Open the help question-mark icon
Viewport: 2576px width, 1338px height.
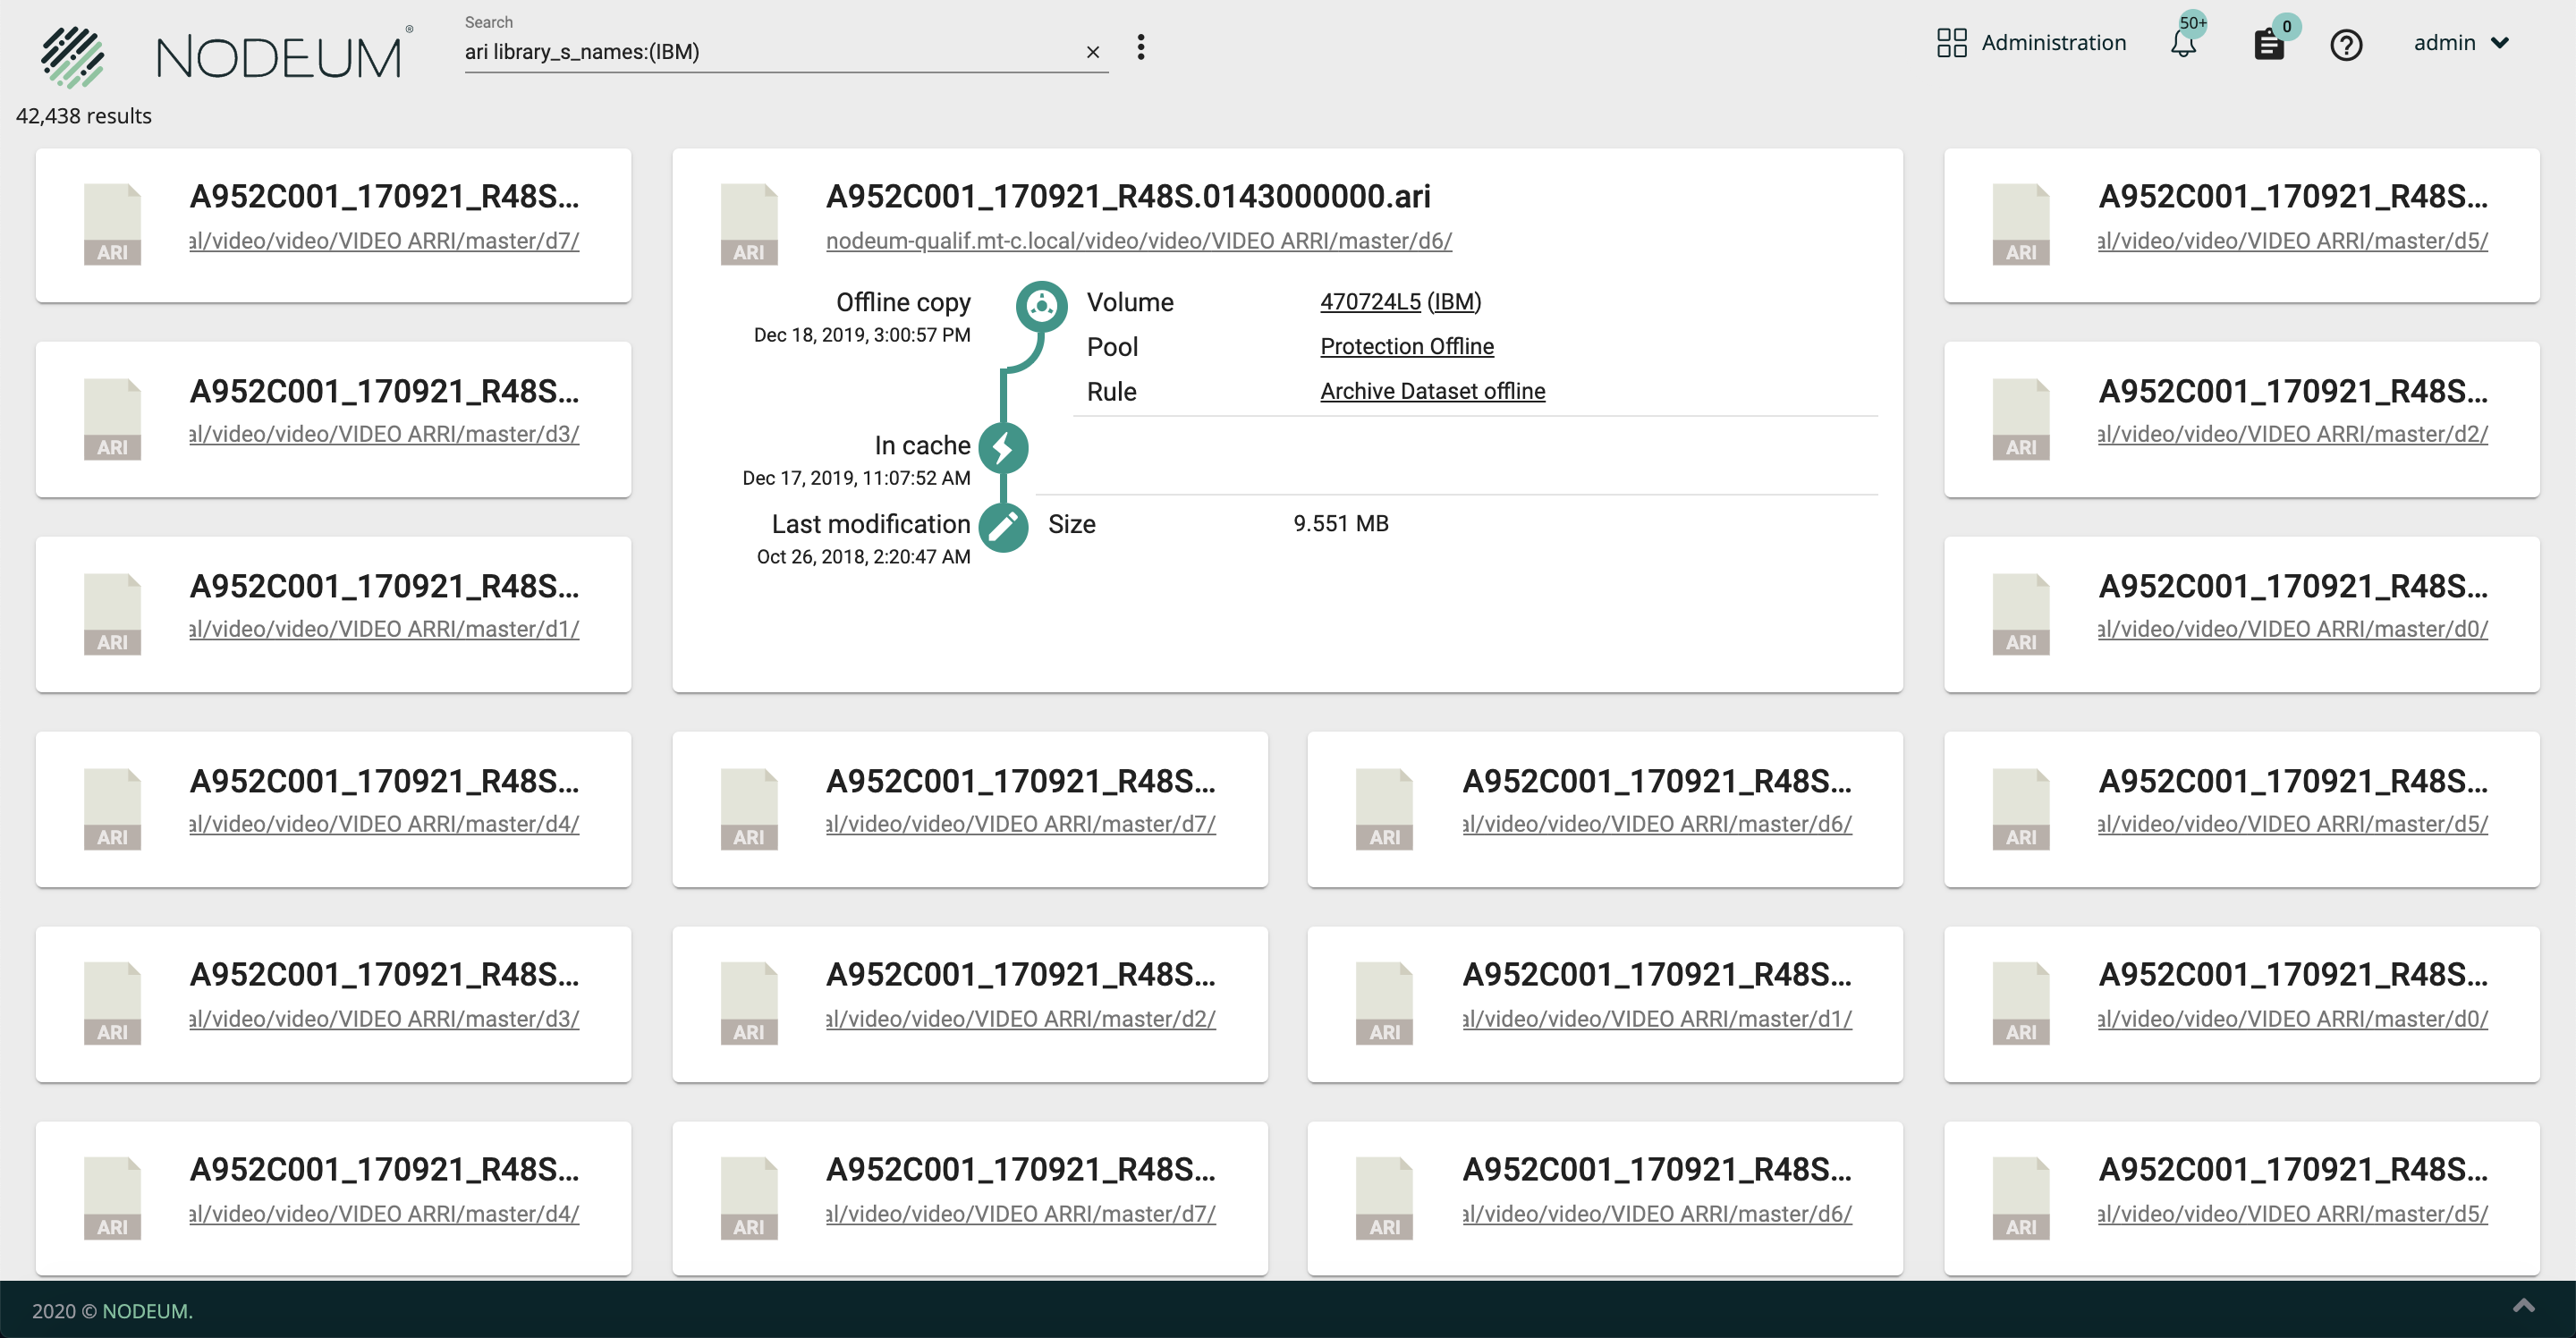2347,45
